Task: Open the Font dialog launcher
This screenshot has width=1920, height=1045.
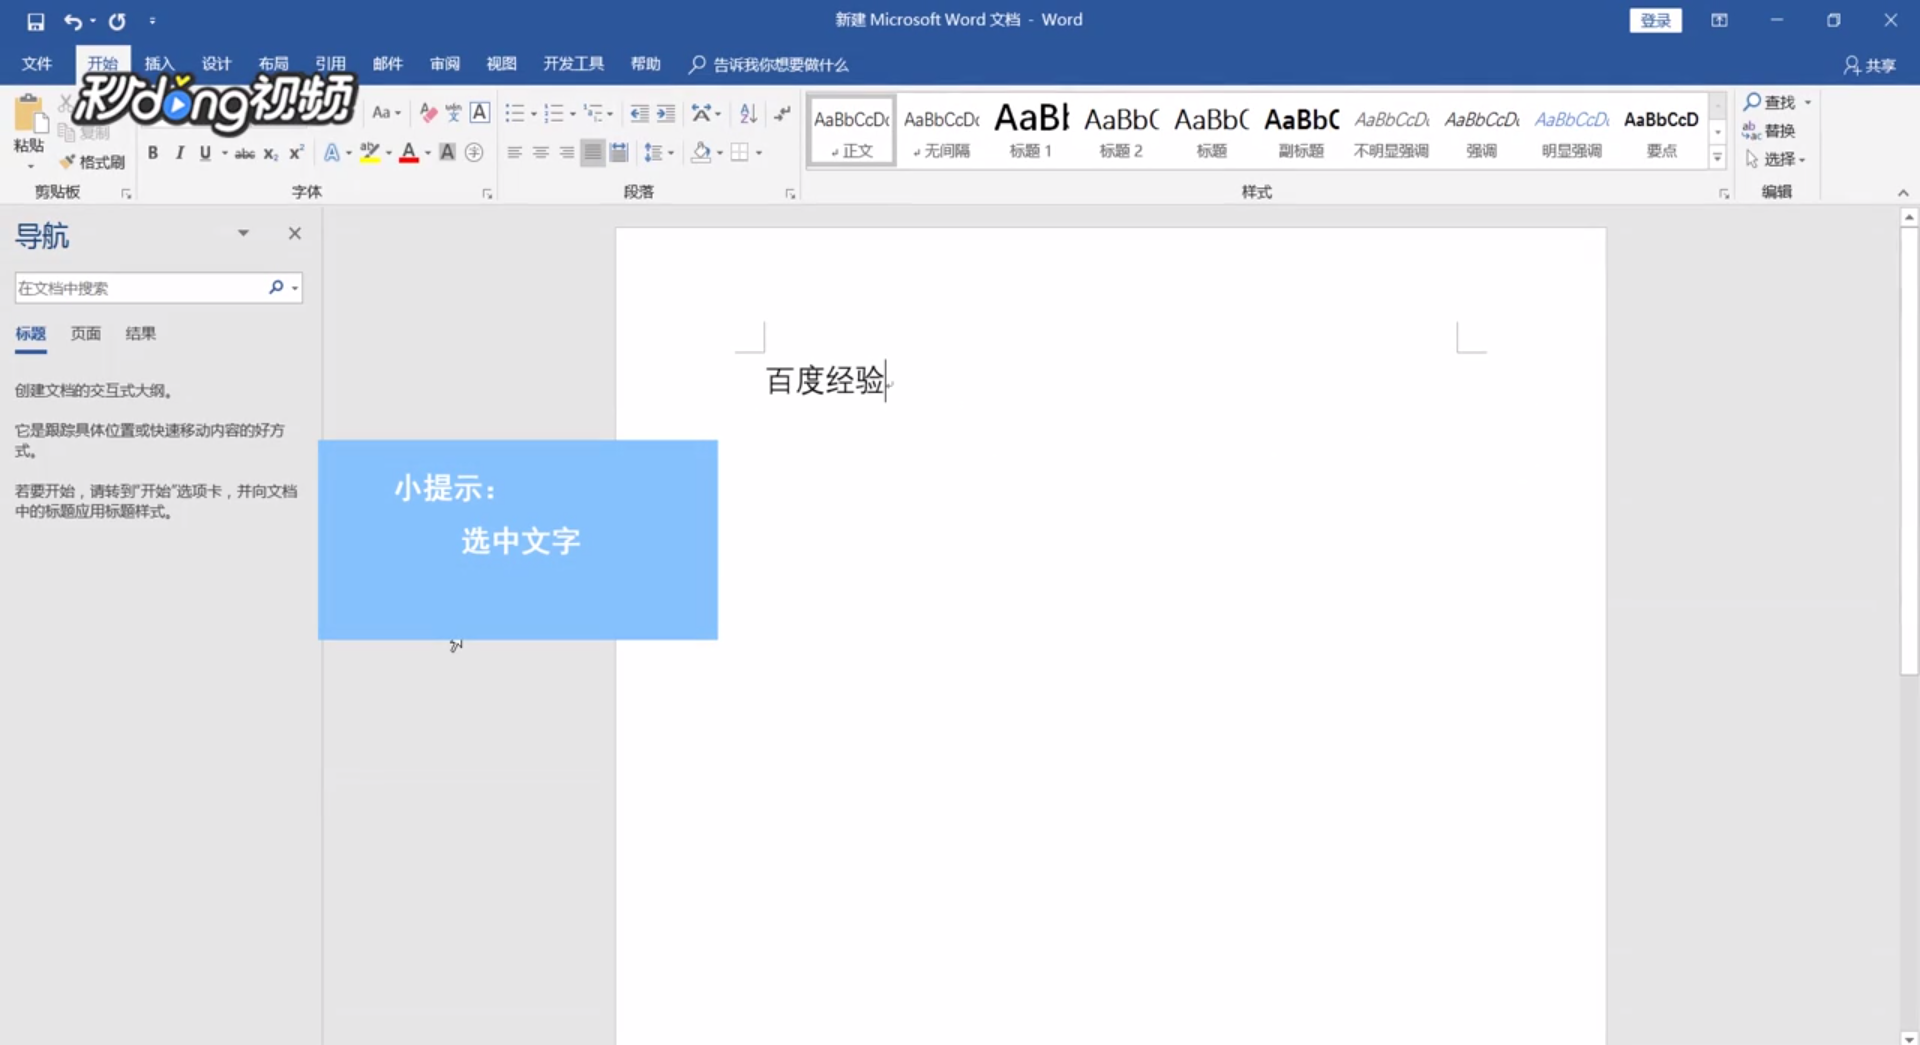Action: click(x=487, y=194)
